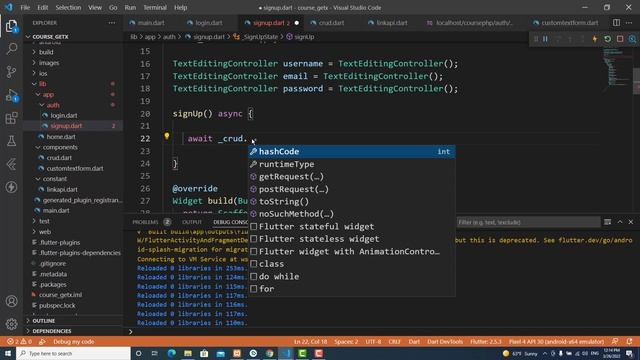Switch to the OUTPUT panel tab

tap(192, 222)
